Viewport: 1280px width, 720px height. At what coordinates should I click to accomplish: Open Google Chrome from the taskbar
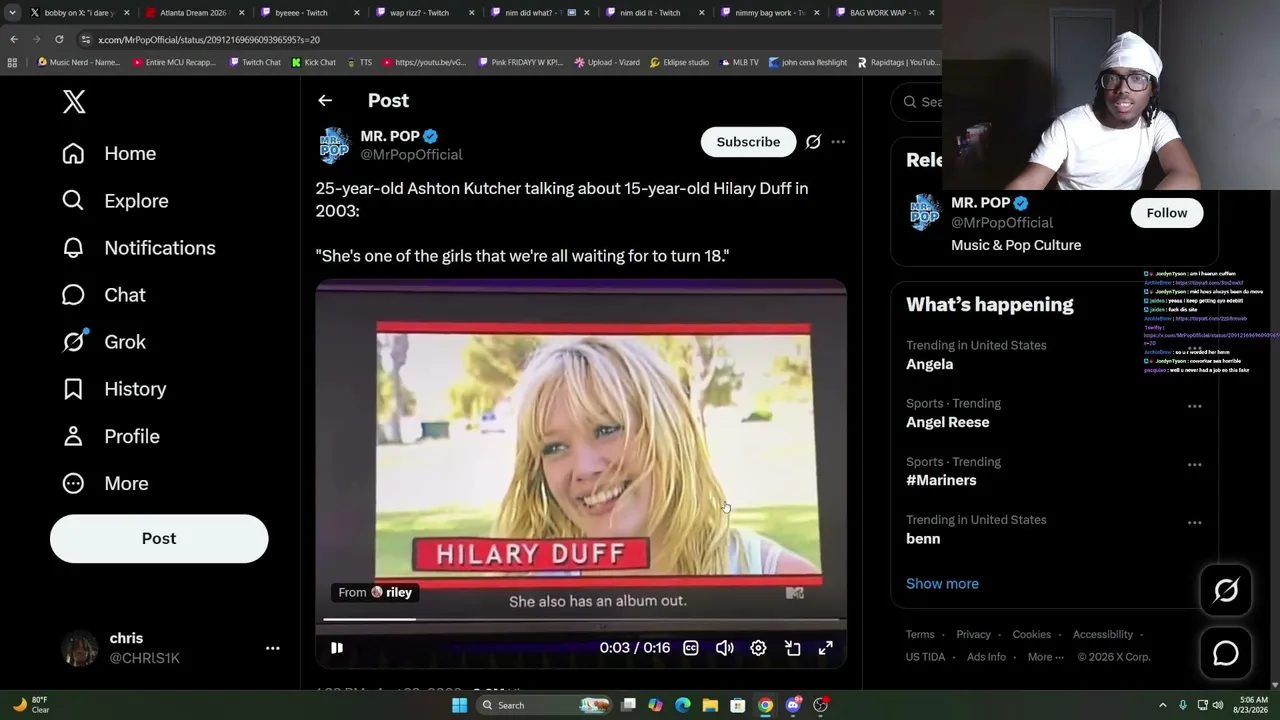(x=765, y=705)
